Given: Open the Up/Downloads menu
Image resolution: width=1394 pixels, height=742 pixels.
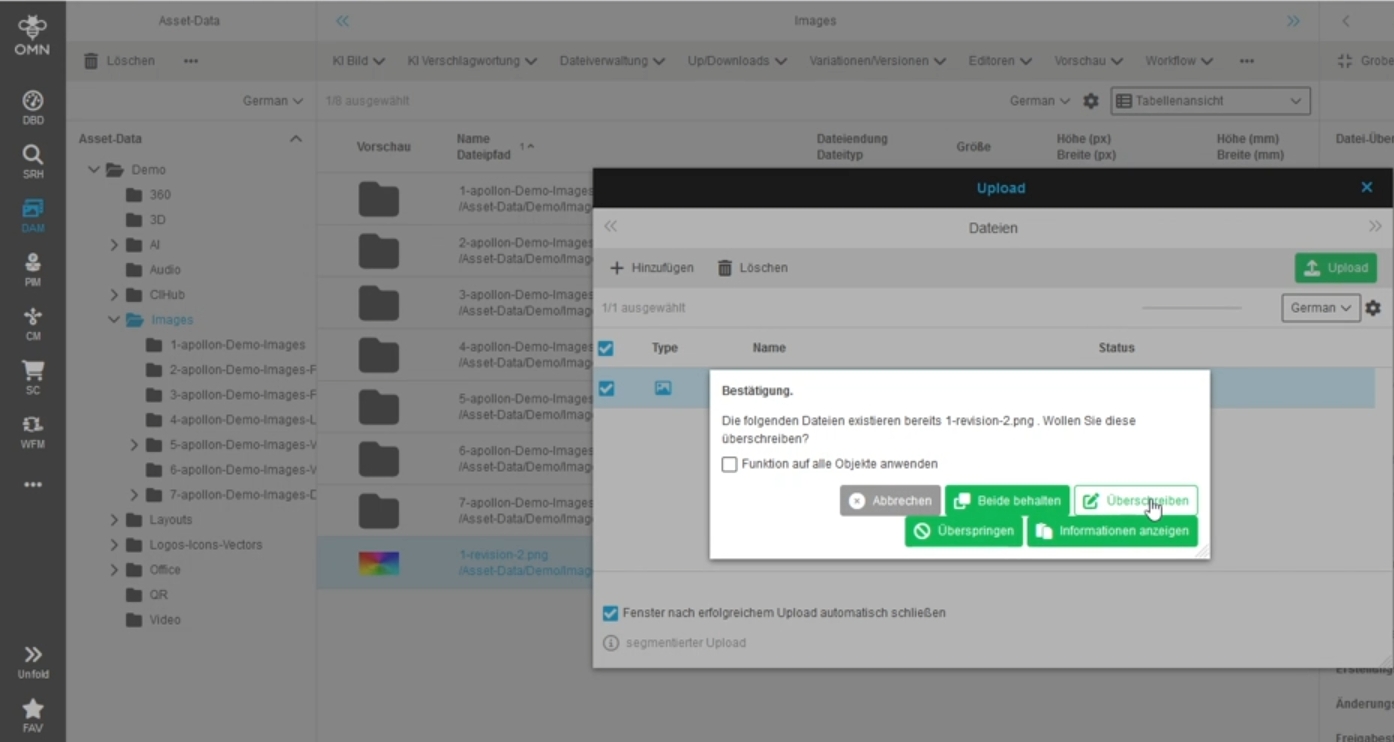Looking at the screenshot, I should (737, 61).
